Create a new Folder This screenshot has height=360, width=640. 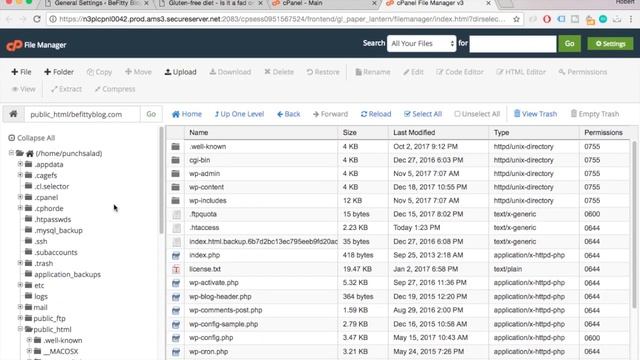[59, 72]
